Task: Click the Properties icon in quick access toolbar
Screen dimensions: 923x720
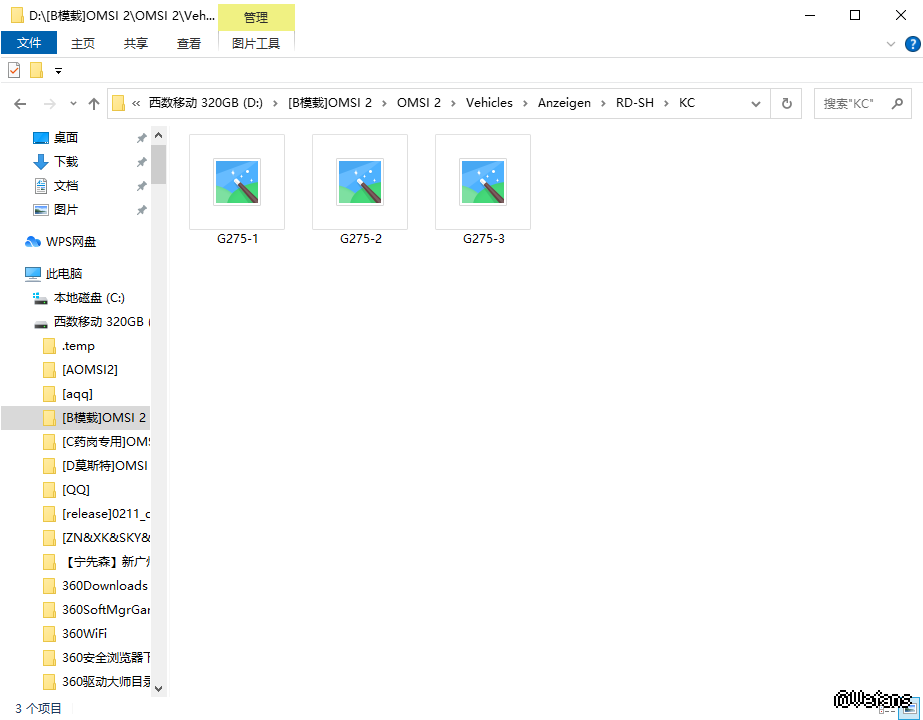Action: click(14, 70)
